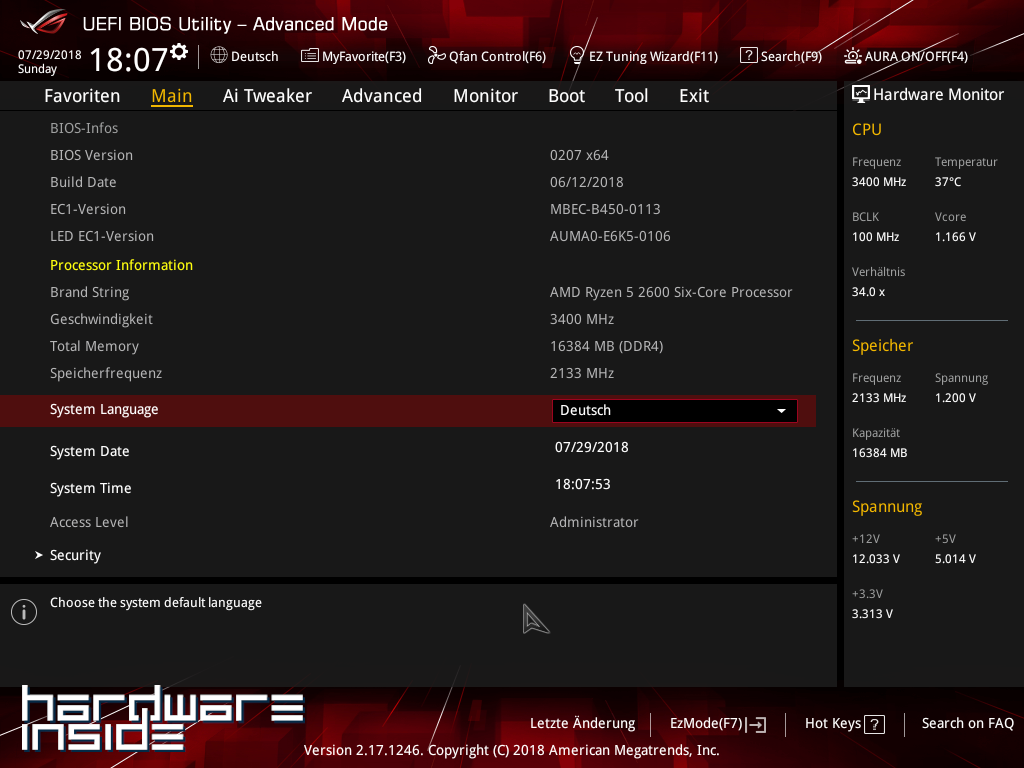Click the AMD Ryzen 5 2600 brand string

671,293
